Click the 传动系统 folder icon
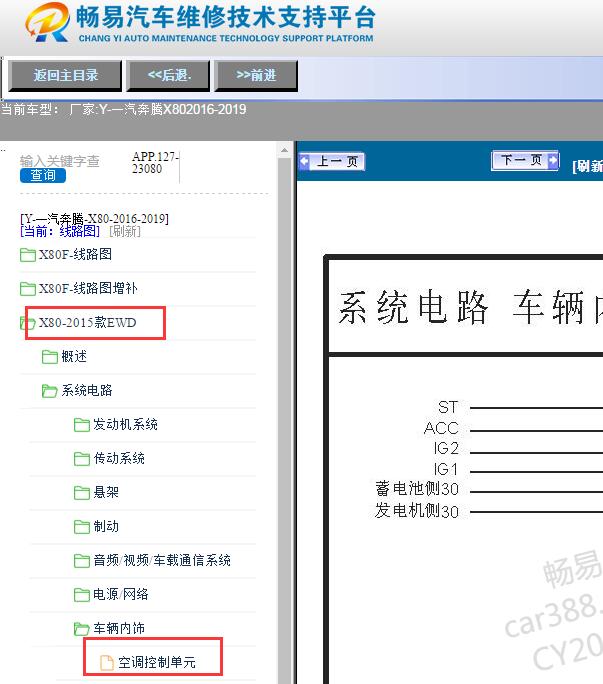Screen dimensions: 603x684 [x=82, y=459]
